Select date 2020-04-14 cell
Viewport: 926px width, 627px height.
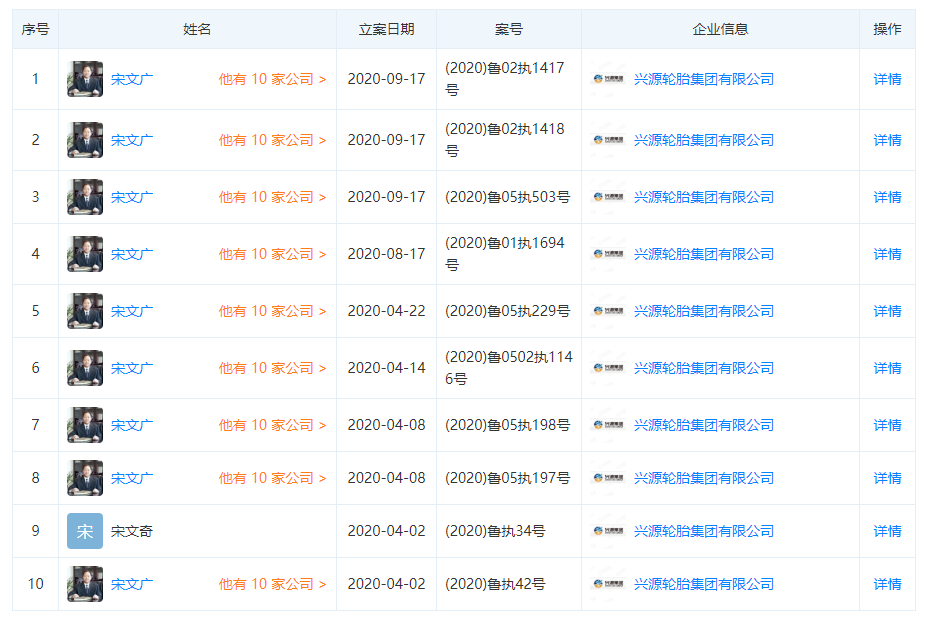[386, 368]
